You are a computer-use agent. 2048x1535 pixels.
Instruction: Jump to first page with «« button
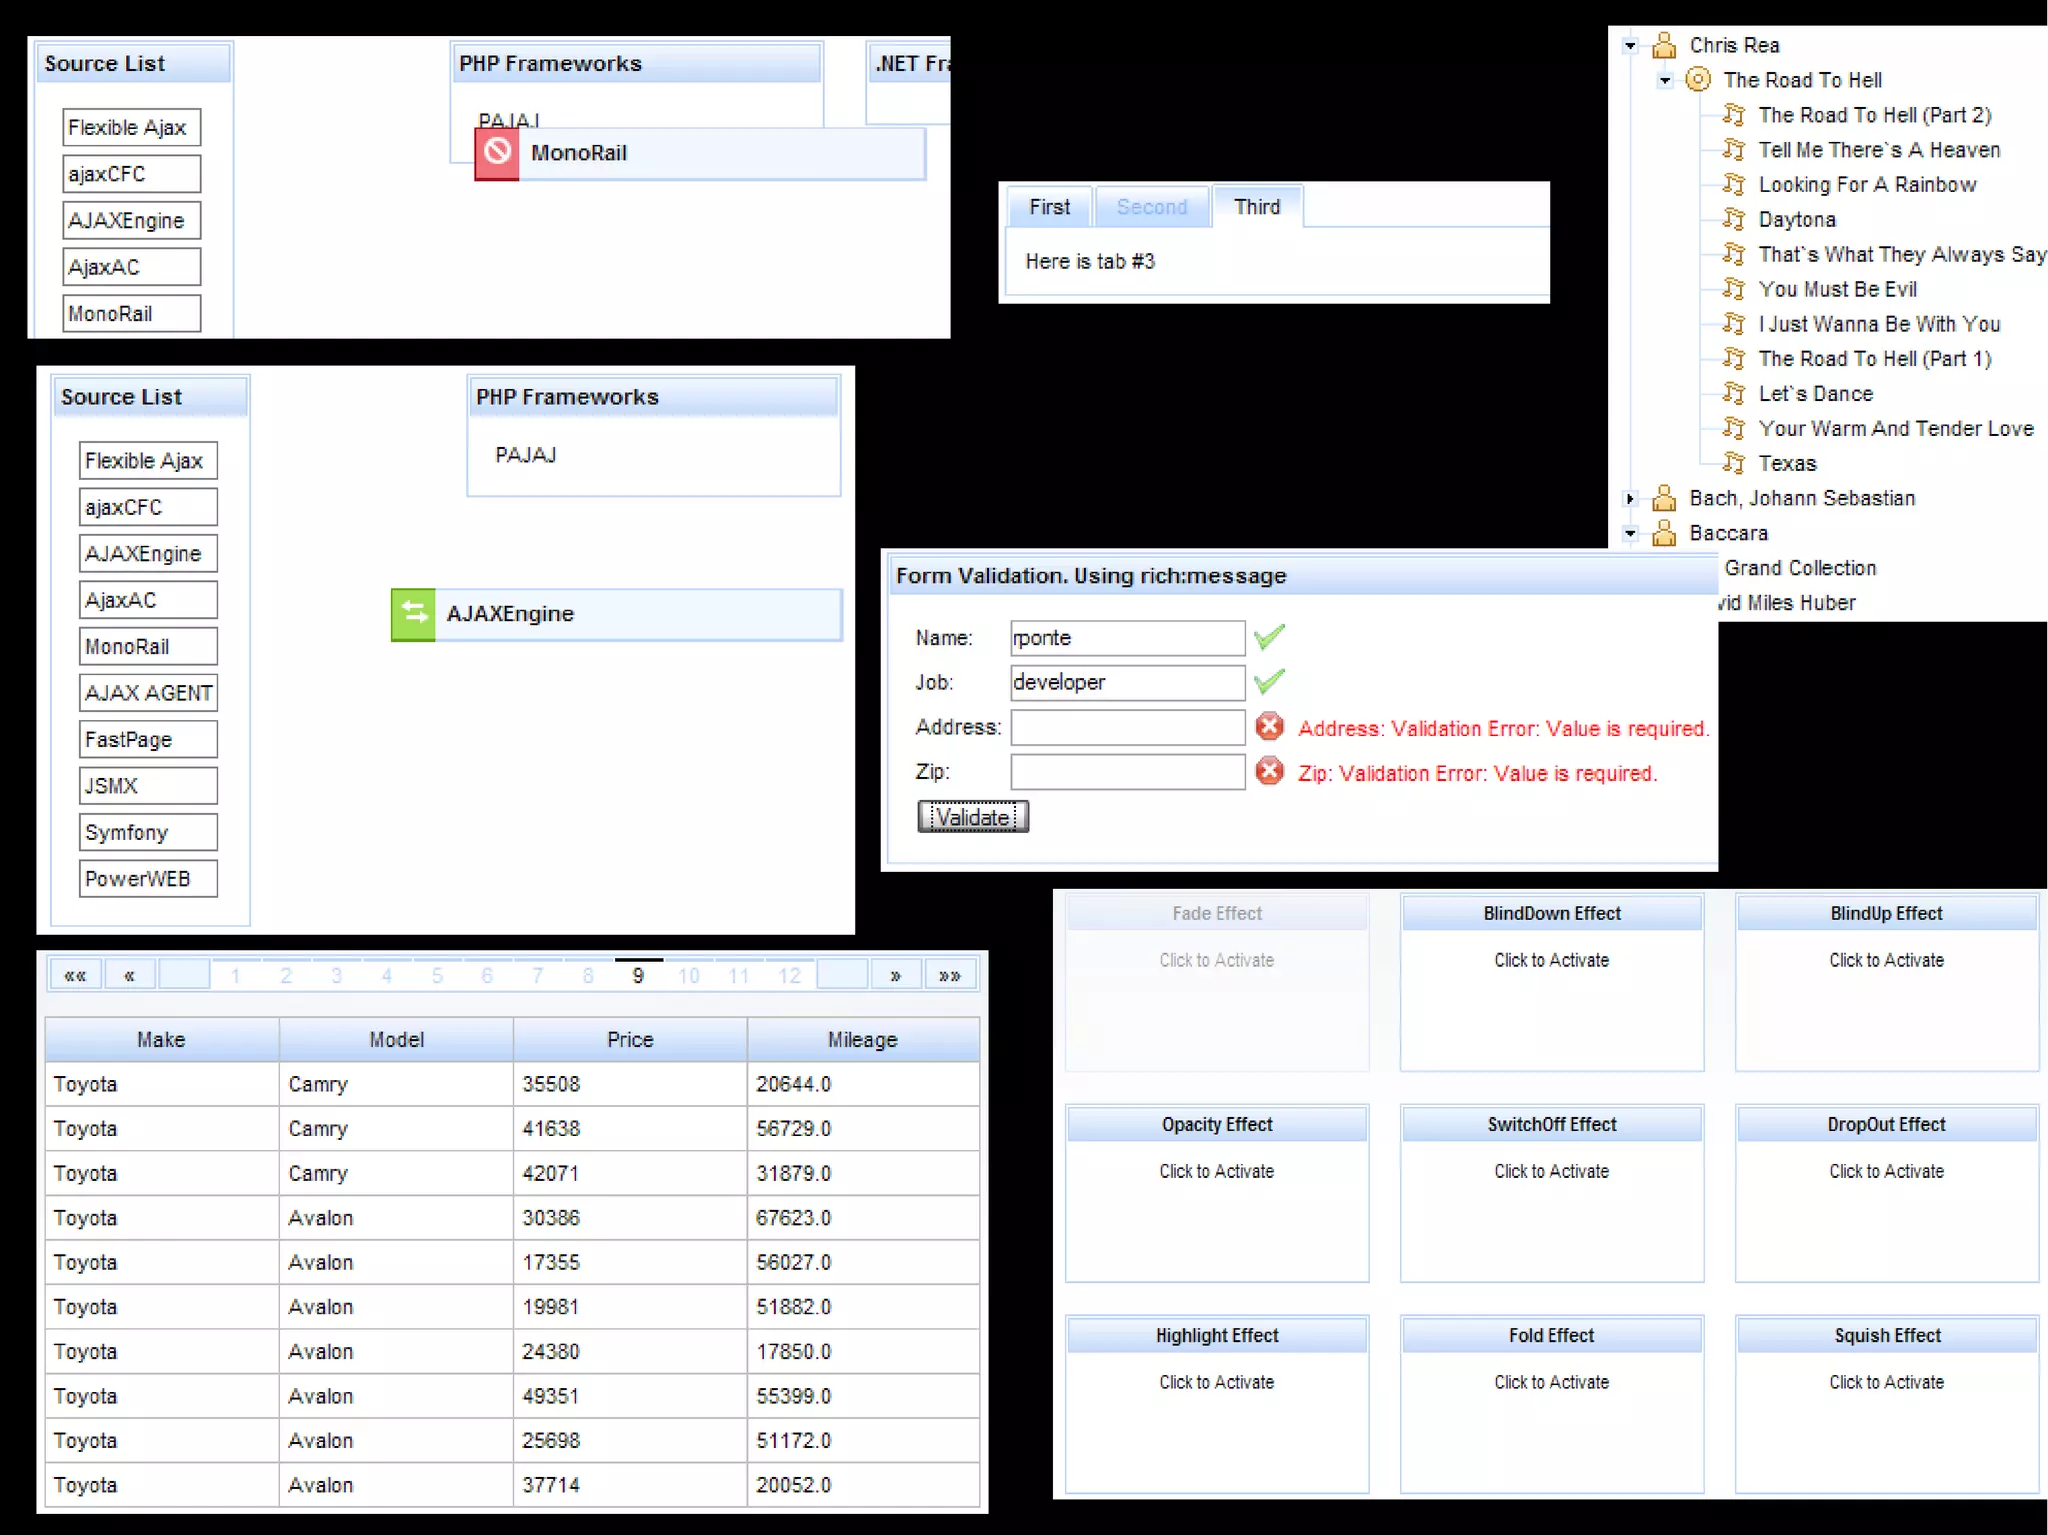[x=75, y=975]
